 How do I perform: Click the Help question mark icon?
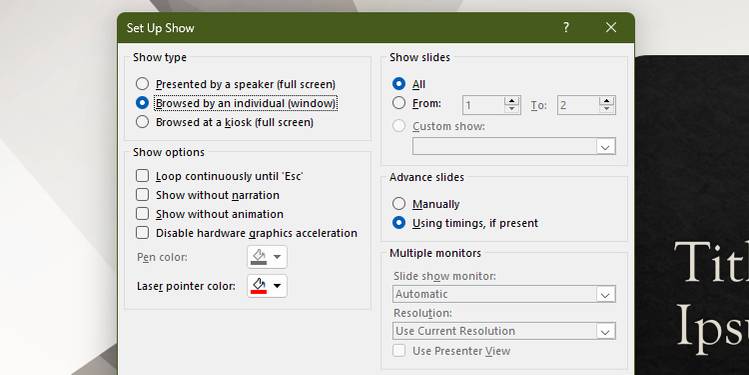click(x=566, y=28)
